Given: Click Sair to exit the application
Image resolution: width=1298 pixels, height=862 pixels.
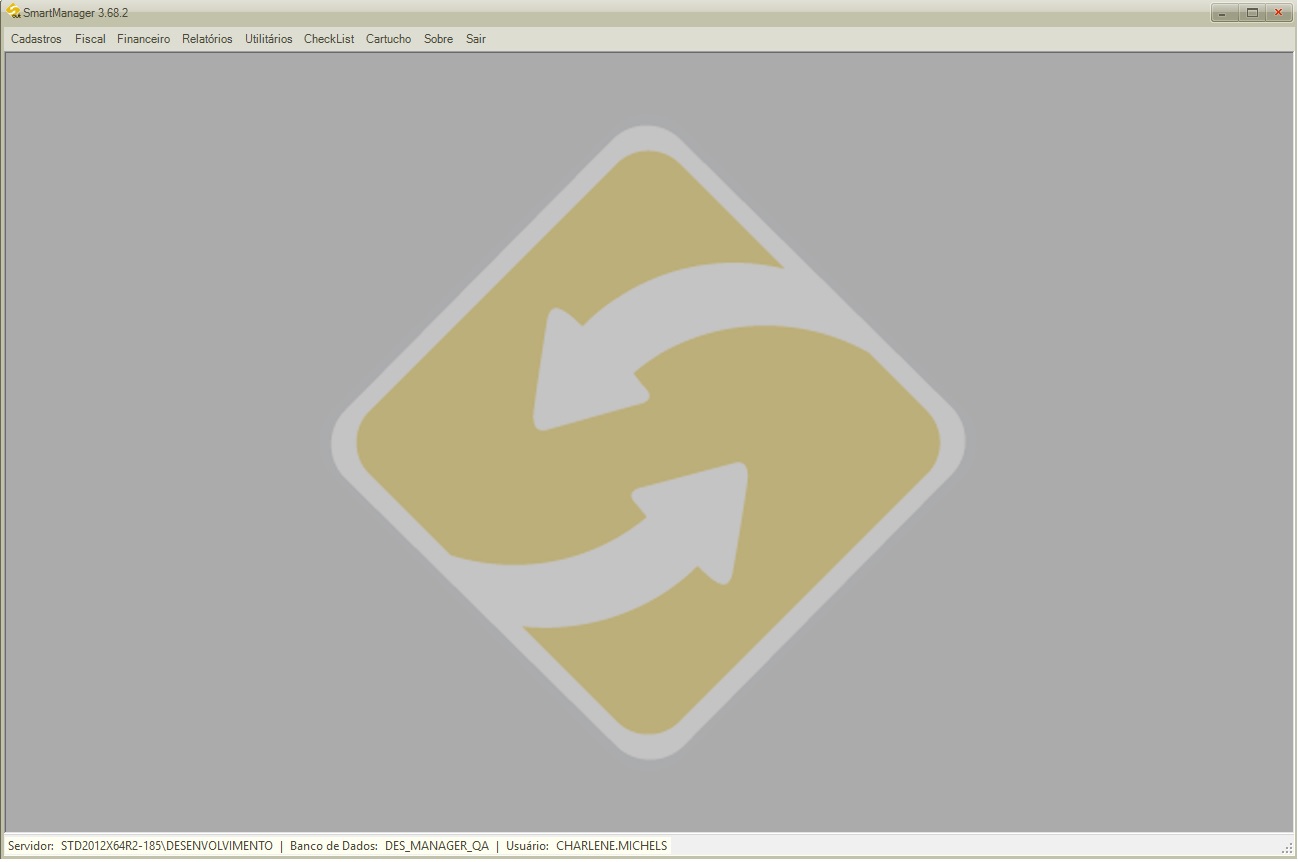Looking at the screenshot, I should 476,39.
